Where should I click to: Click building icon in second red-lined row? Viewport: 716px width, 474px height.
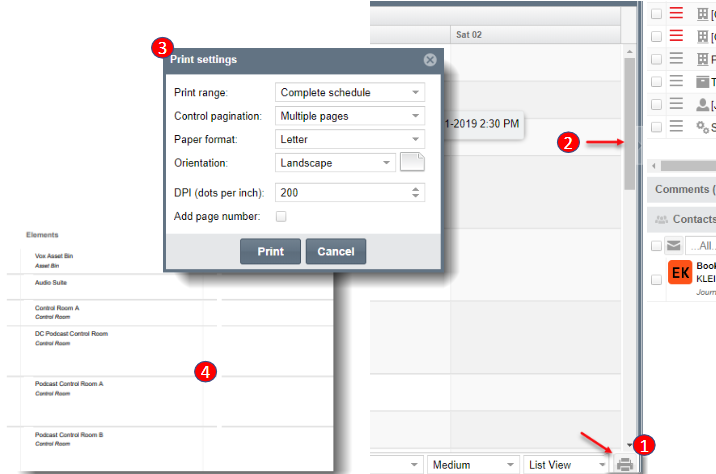tap(703, 37)
